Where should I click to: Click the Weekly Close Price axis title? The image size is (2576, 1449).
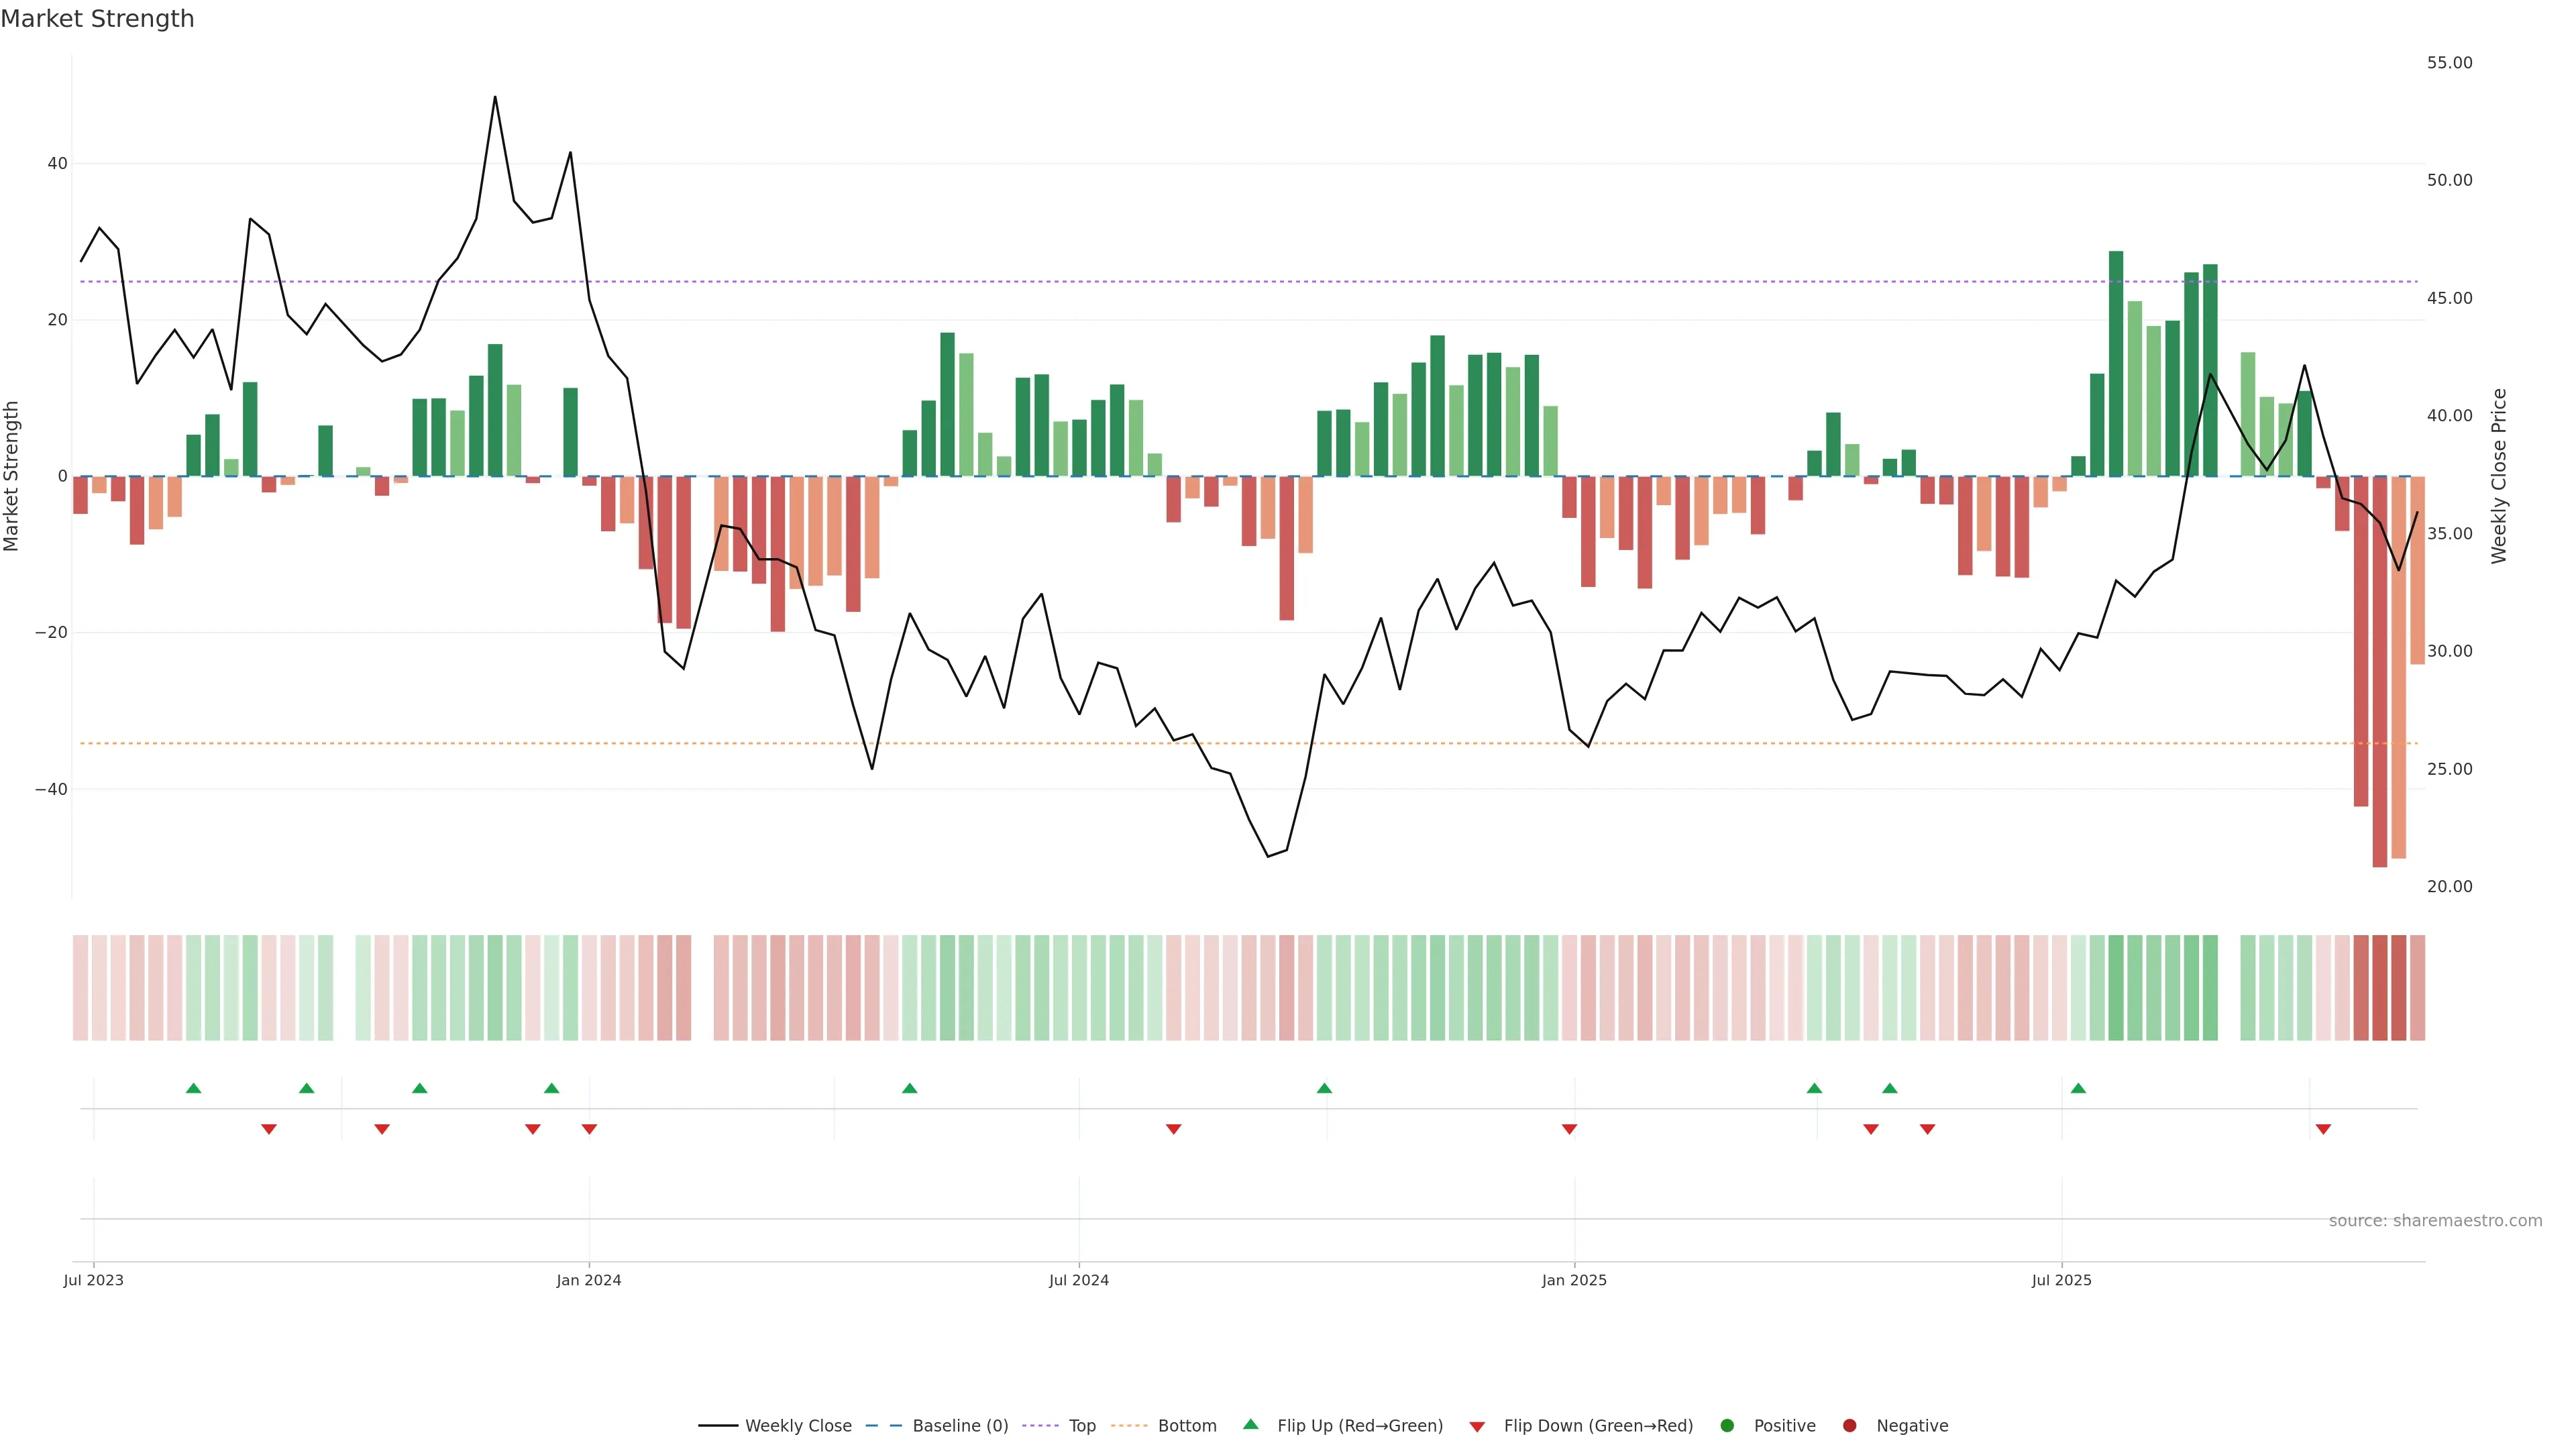click(2499, 476)
